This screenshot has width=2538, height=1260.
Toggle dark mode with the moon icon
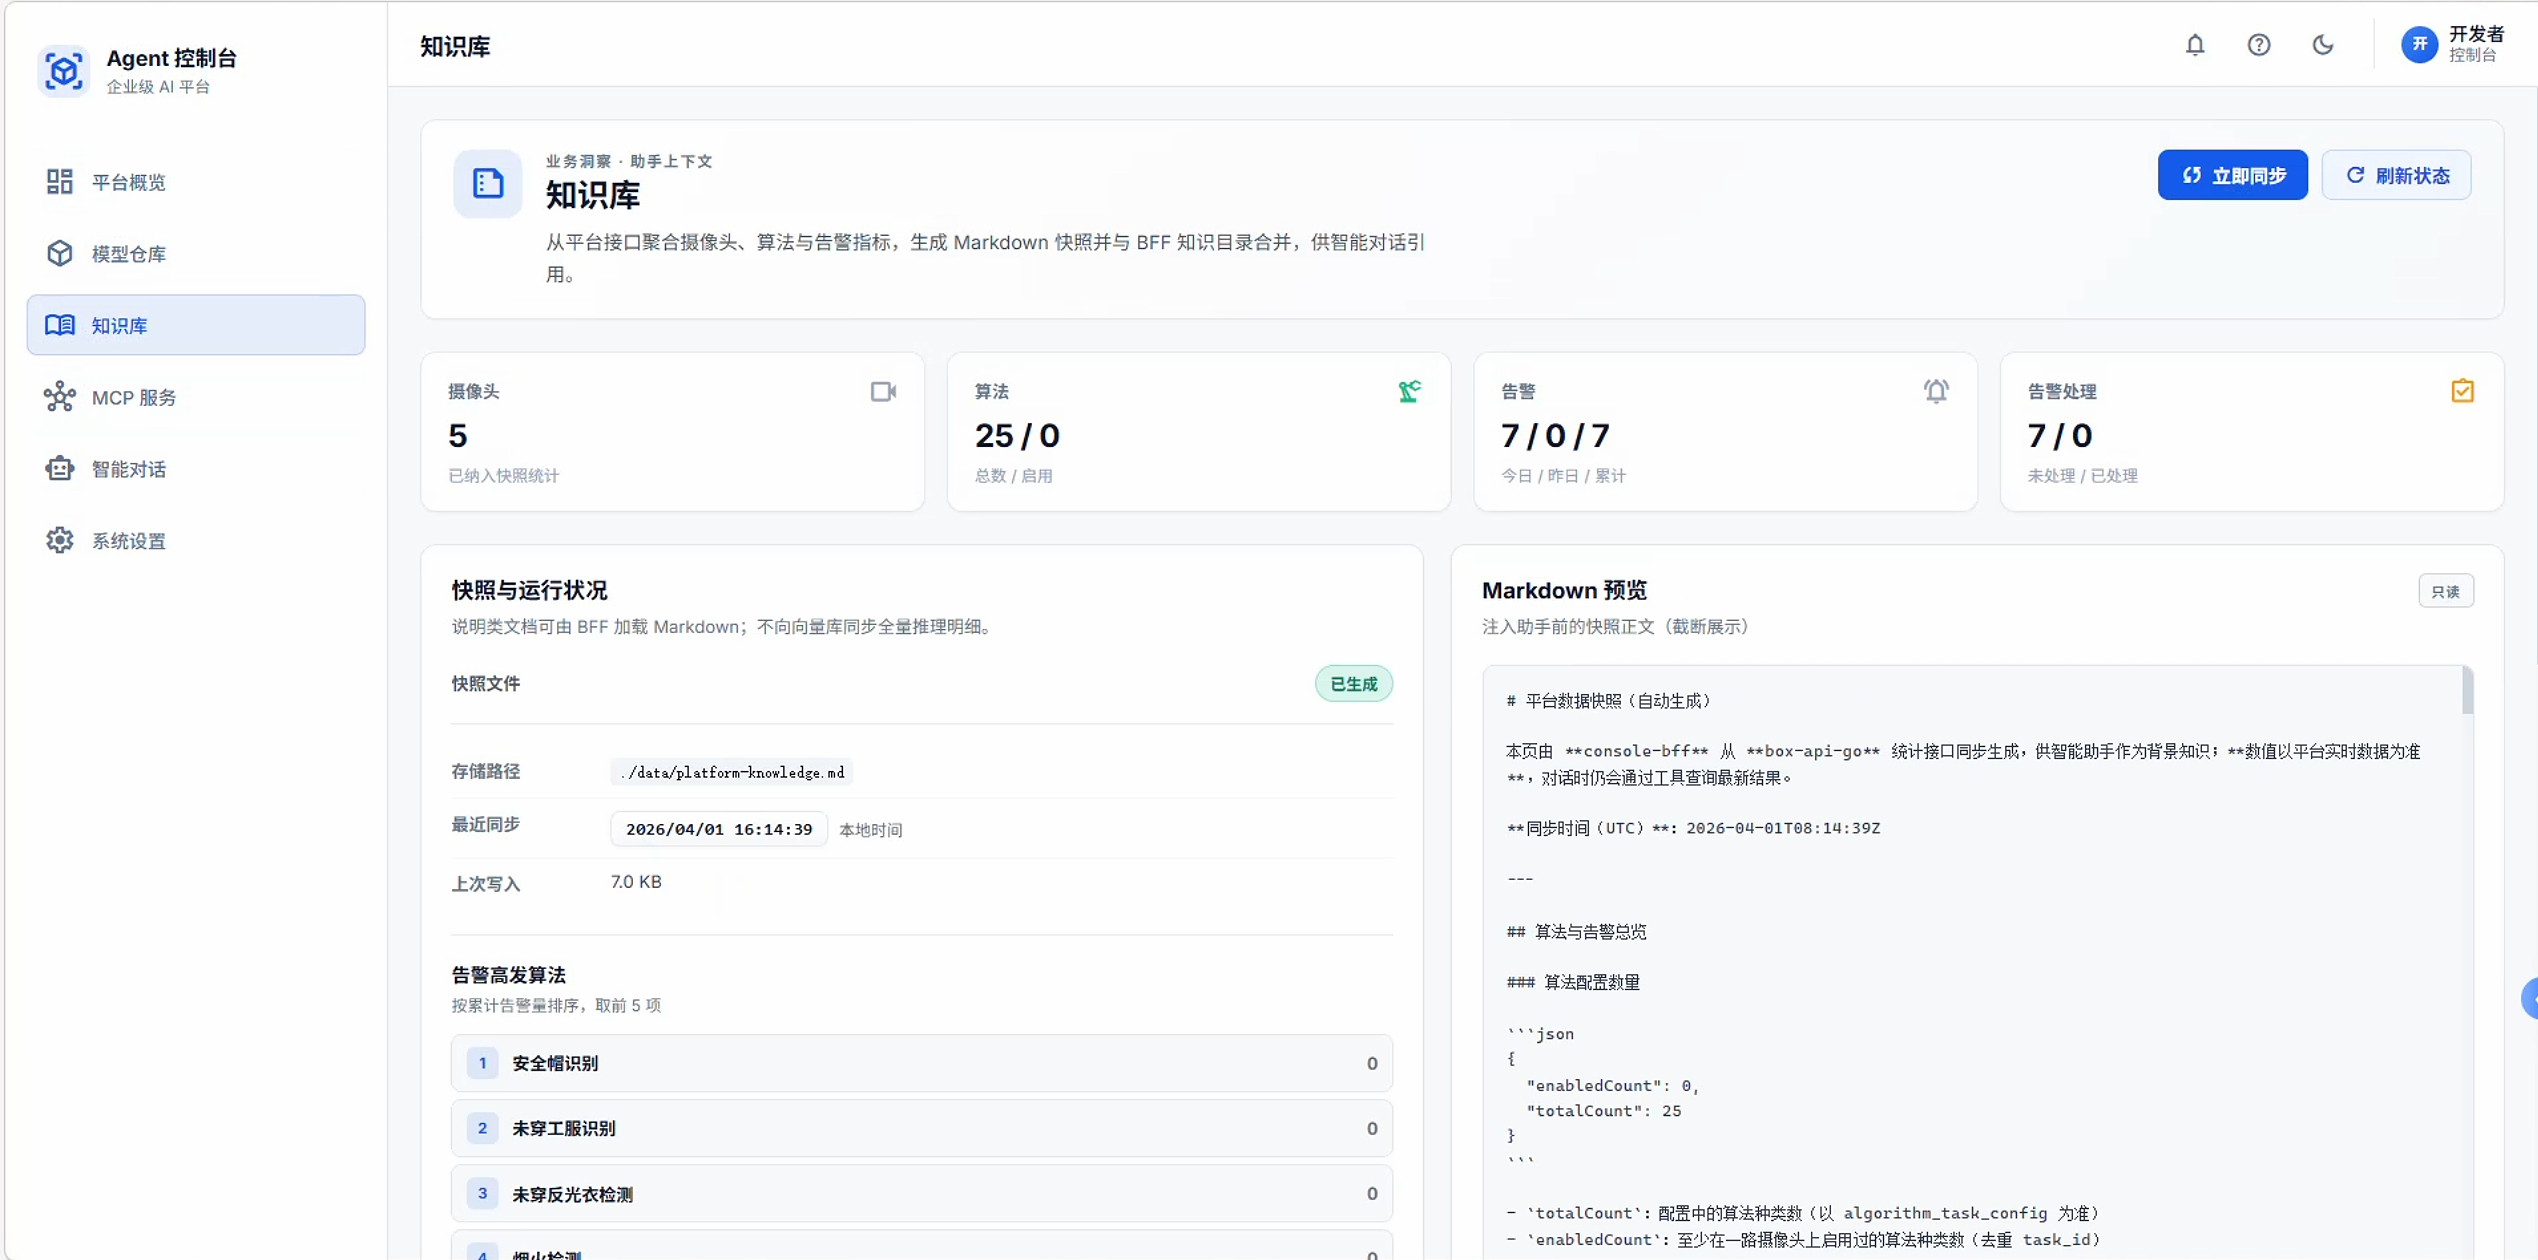(x=2323, y=45)
